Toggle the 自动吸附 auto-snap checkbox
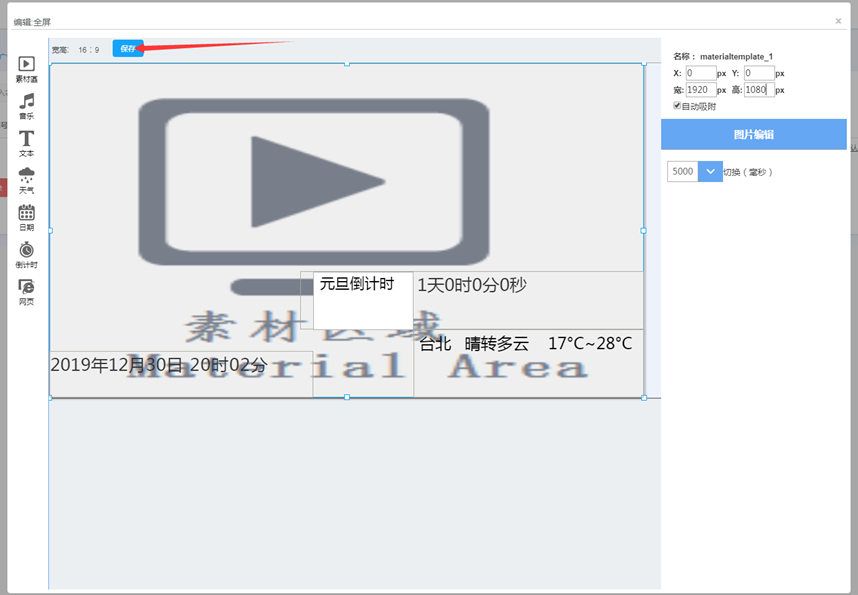Image resolution: width=858 pixels, height=595 pixels. pos(677,105)
